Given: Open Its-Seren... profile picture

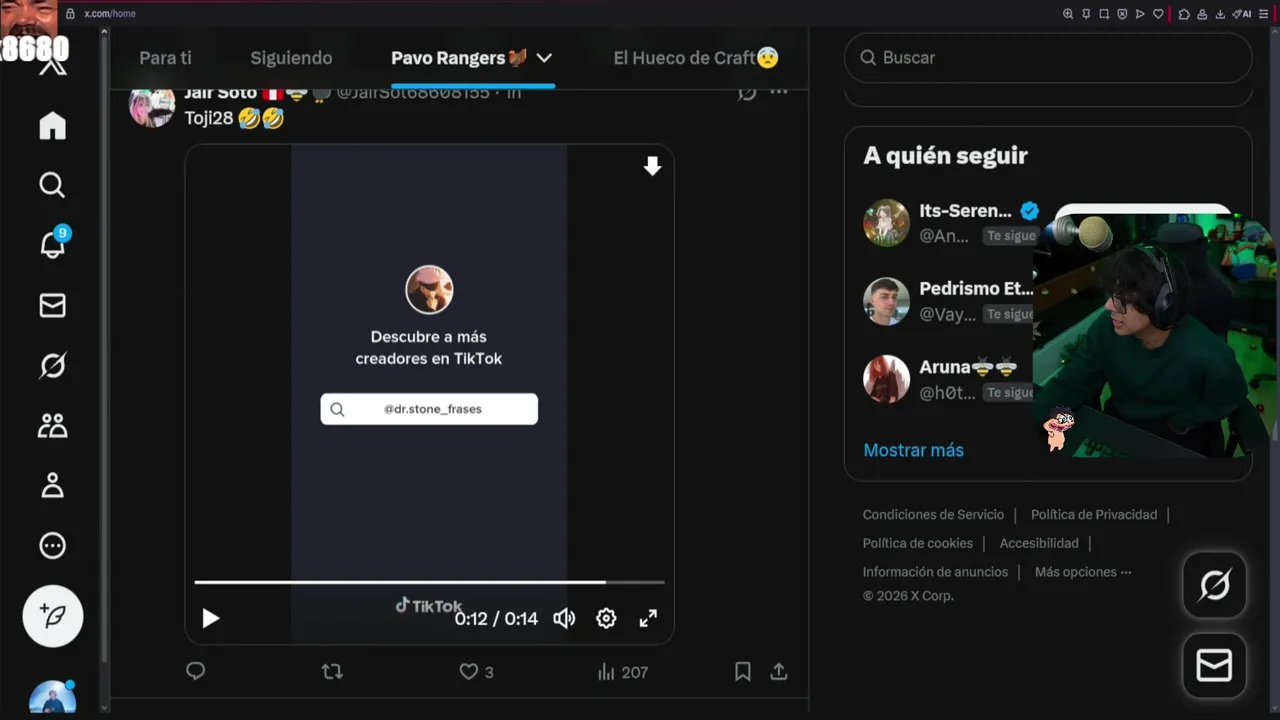Looking at the screenshot, I should (x=886, y=222).
